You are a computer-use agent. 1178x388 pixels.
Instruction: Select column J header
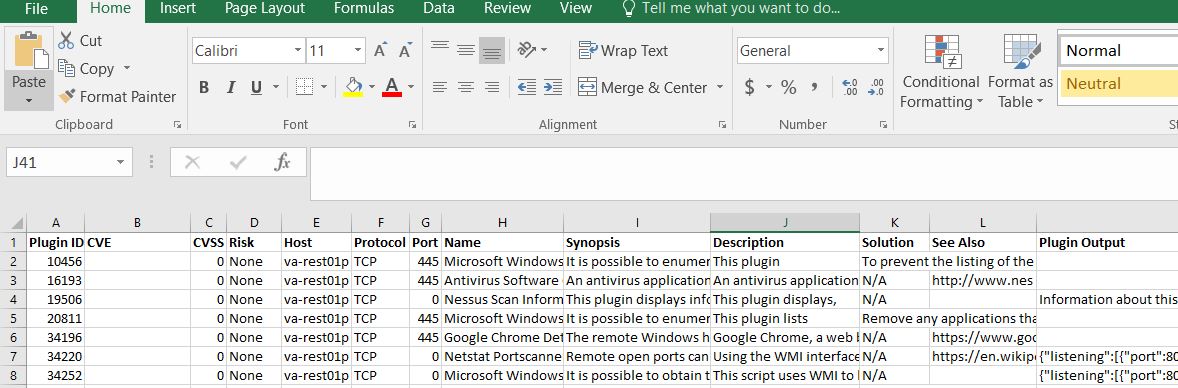(x=785, y=223)
